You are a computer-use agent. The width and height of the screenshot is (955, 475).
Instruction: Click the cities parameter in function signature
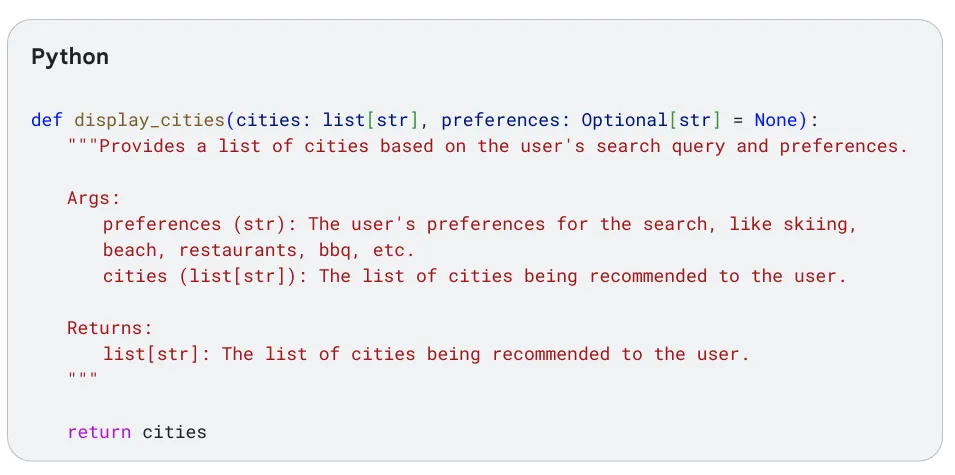click(267, 120)
